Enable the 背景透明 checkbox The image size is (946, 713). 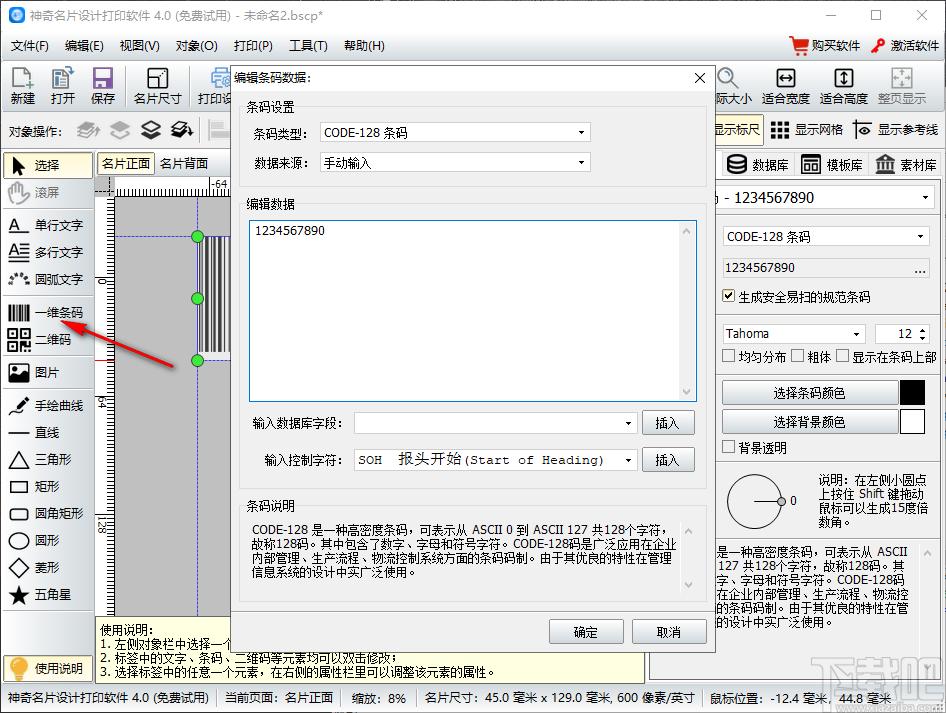point(729,447)
